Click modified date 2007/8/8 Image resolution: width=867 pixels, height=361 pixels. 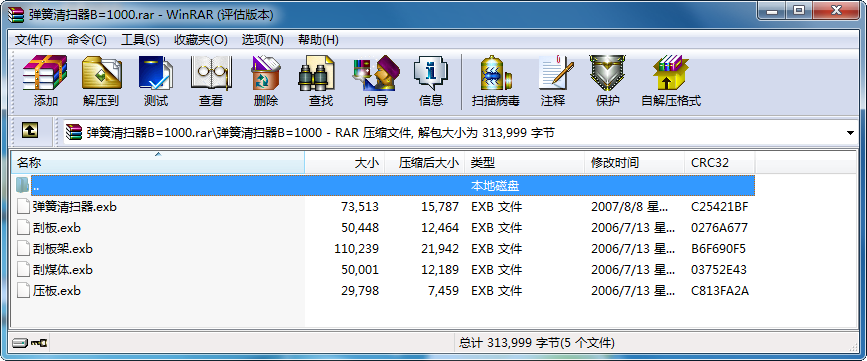pos(630,207)
